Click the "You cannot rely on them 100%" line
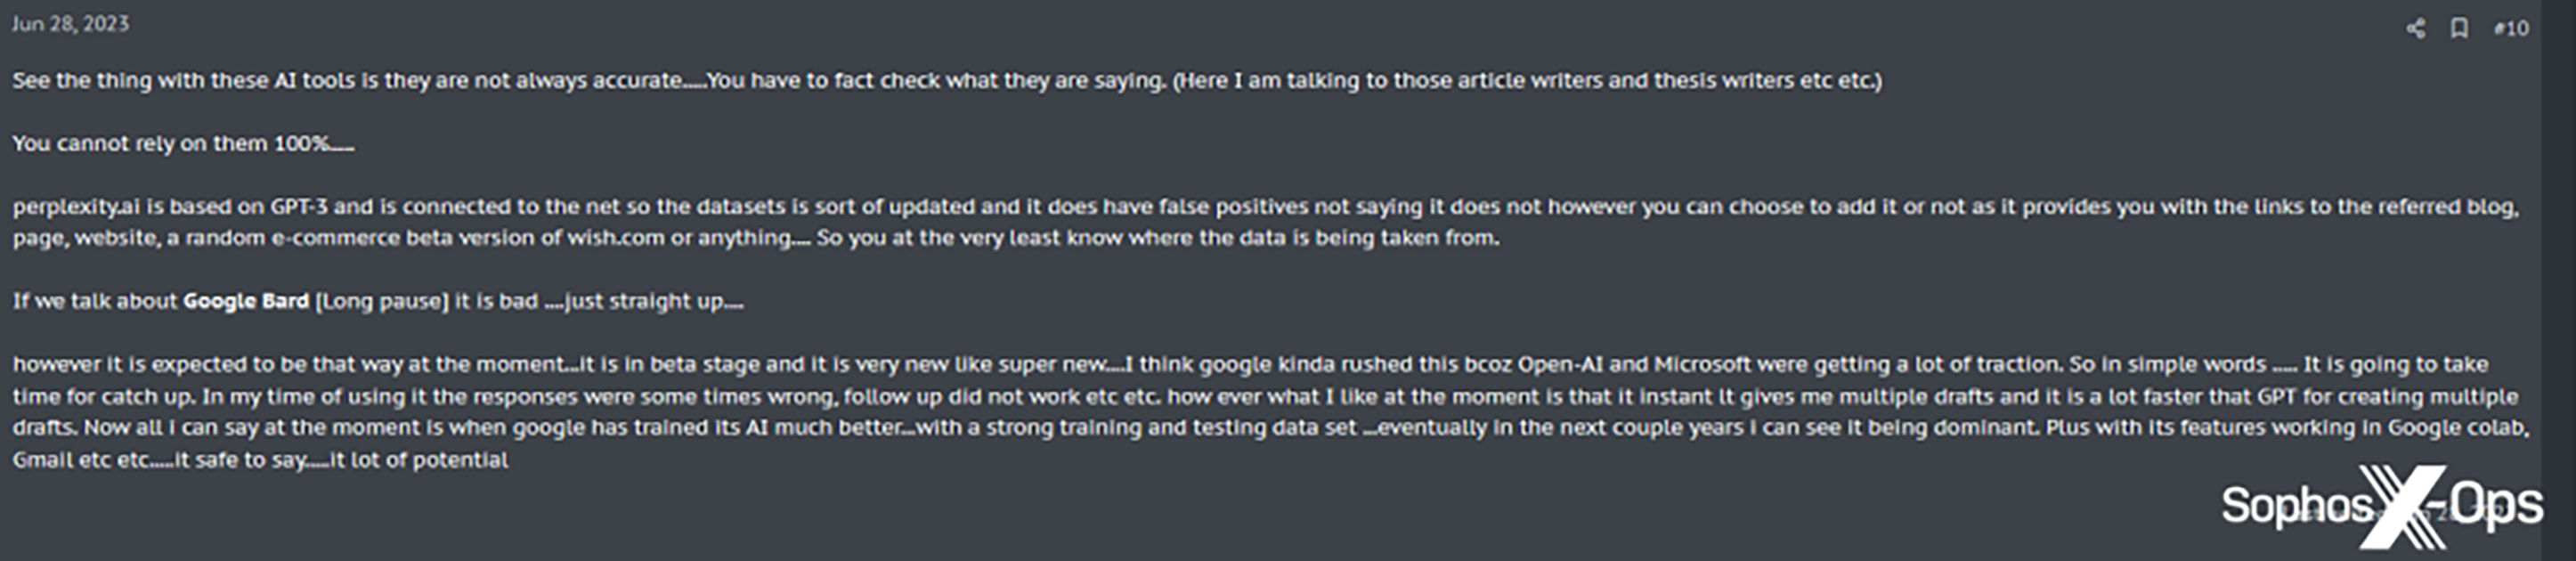The width and height of the screenshot is (2576, 561). (x=182, y=143)
